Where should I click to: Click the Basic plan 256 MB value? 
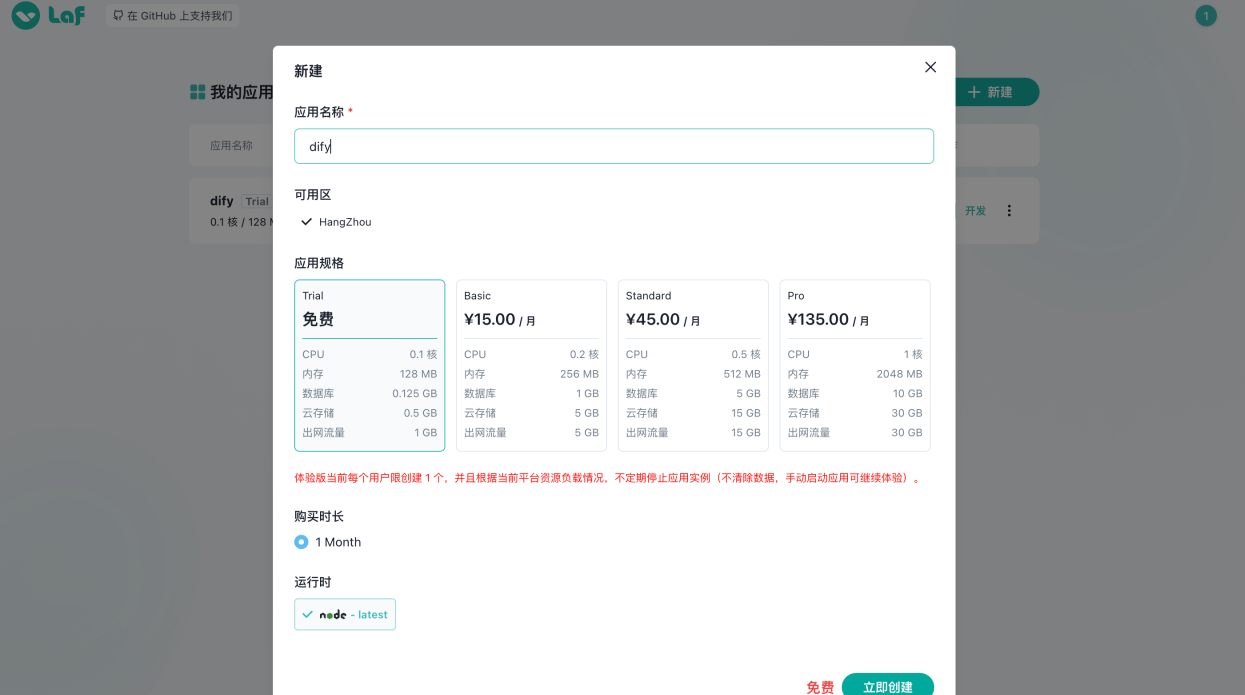pos(579,374)
